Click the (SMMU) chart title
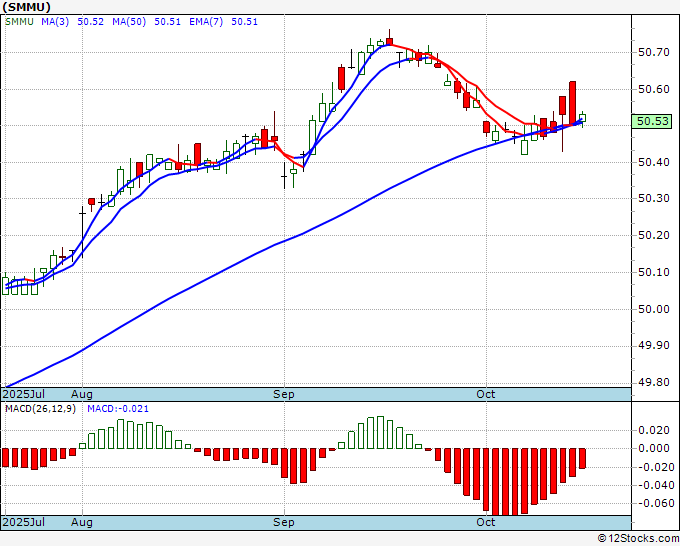Image resolution: width=680 pixels, height=546 pixels. click(26, 7)
